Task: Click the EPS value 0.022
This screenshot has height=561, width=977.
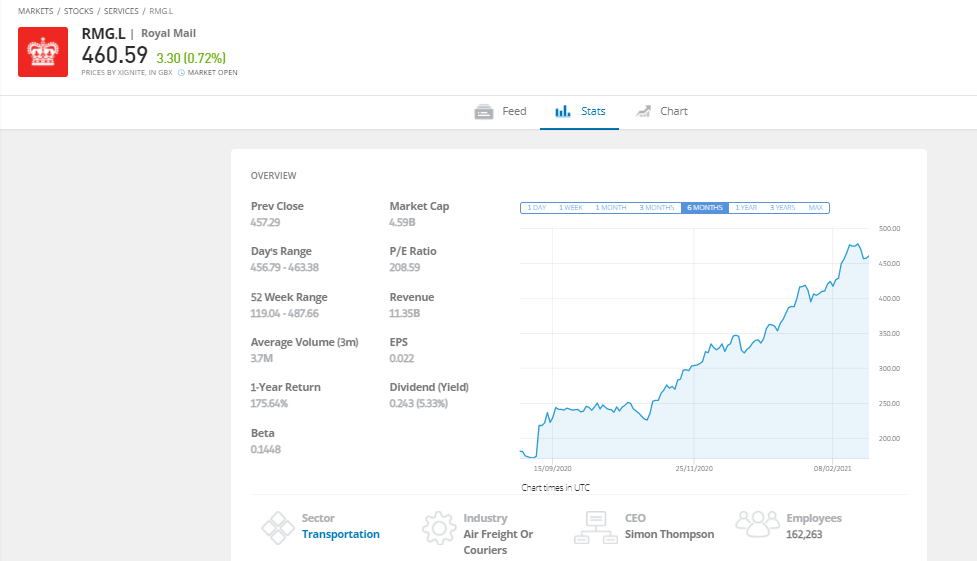Action: (402, 358)
